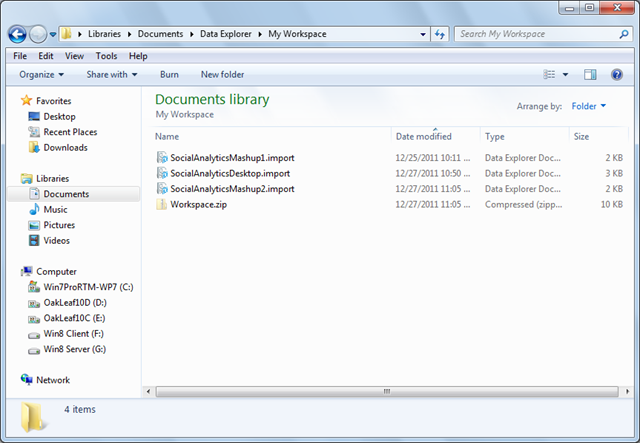Open the Edit menu

point(46,56)
